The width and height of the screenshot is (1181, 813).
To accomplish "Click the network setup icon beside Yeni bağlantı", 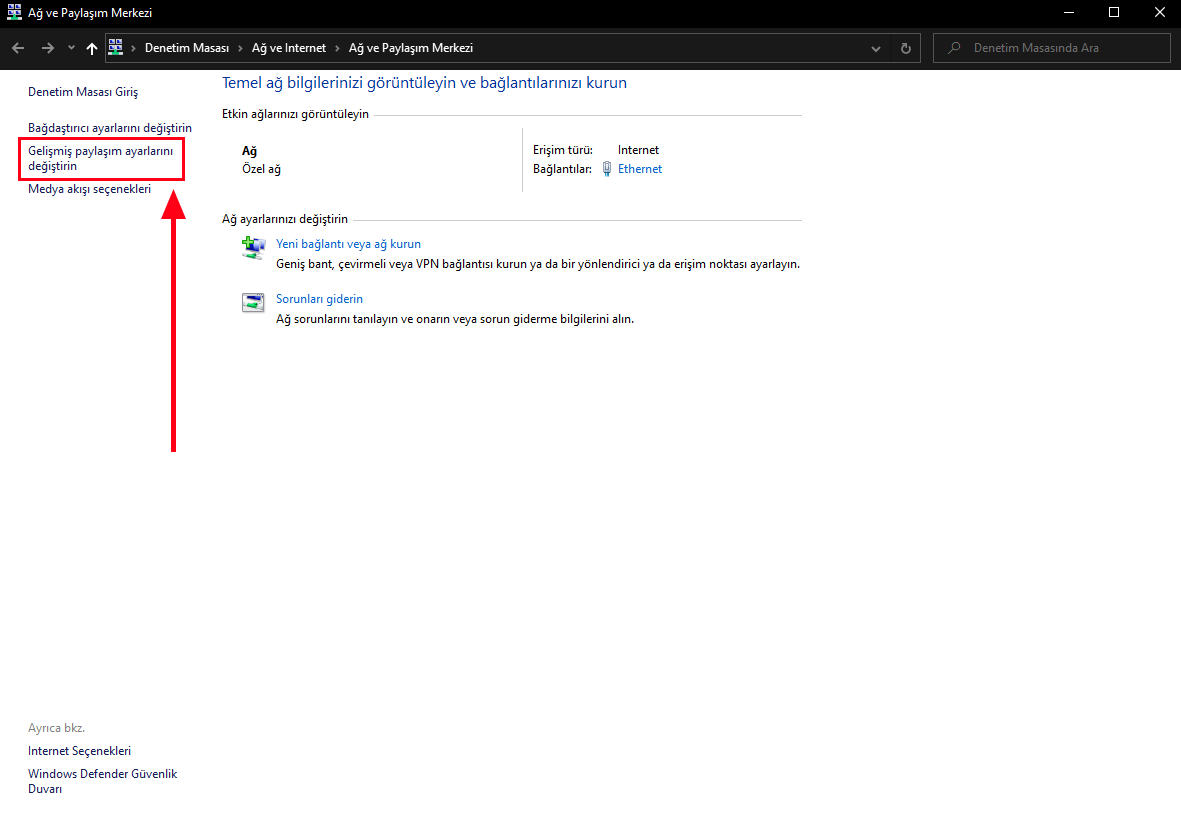I will (x=253, y=248).
